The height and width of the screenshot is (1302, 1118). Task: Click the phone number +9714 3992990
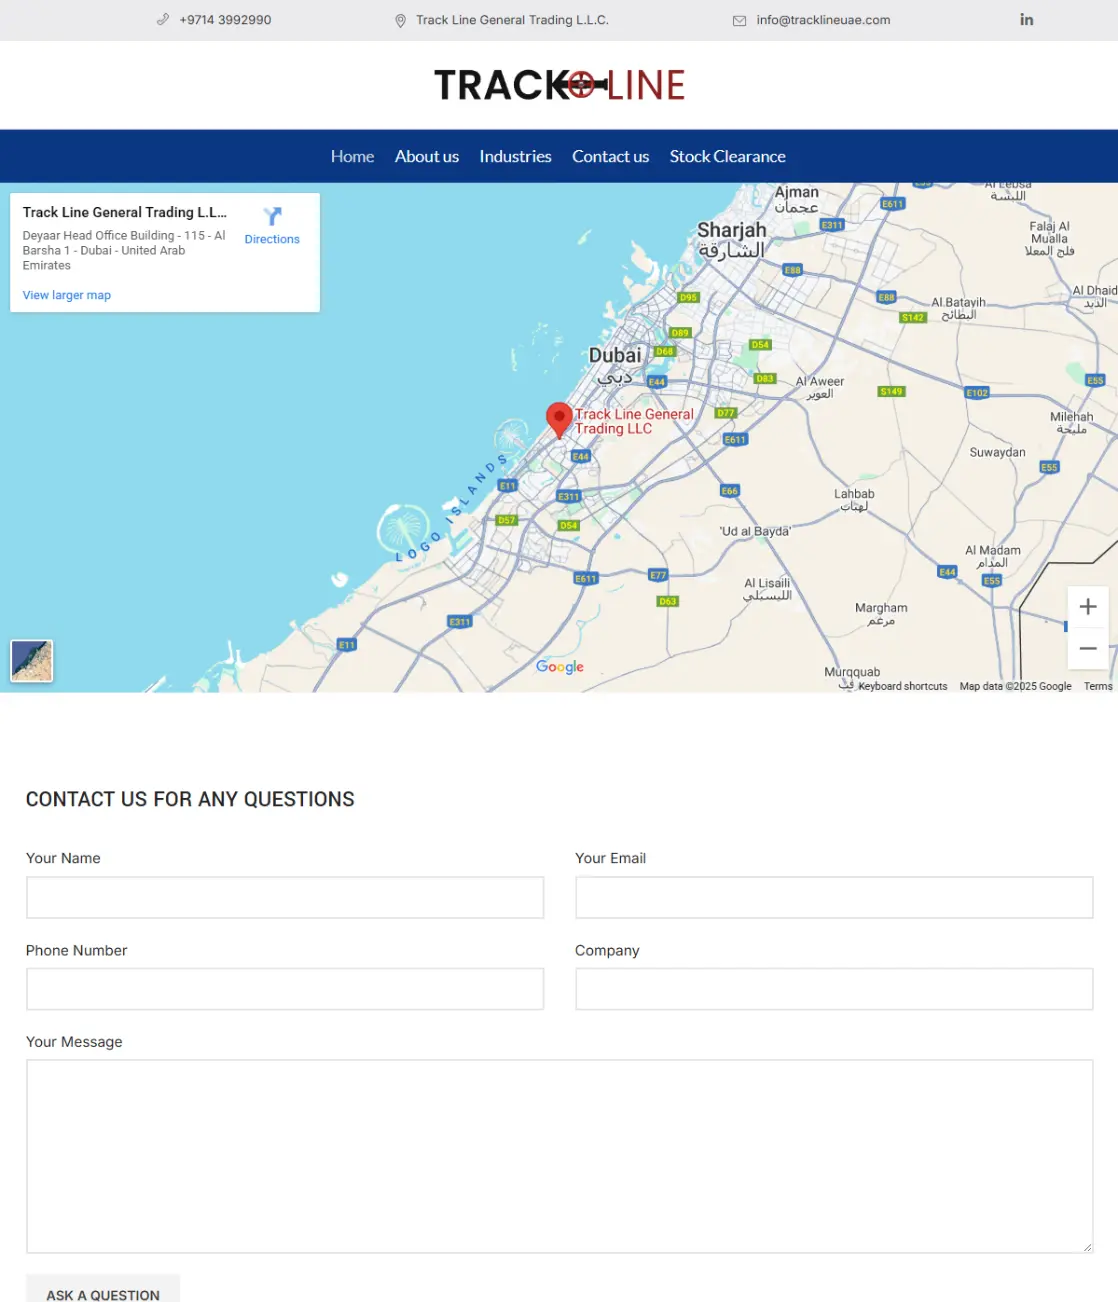coord(225,20)
